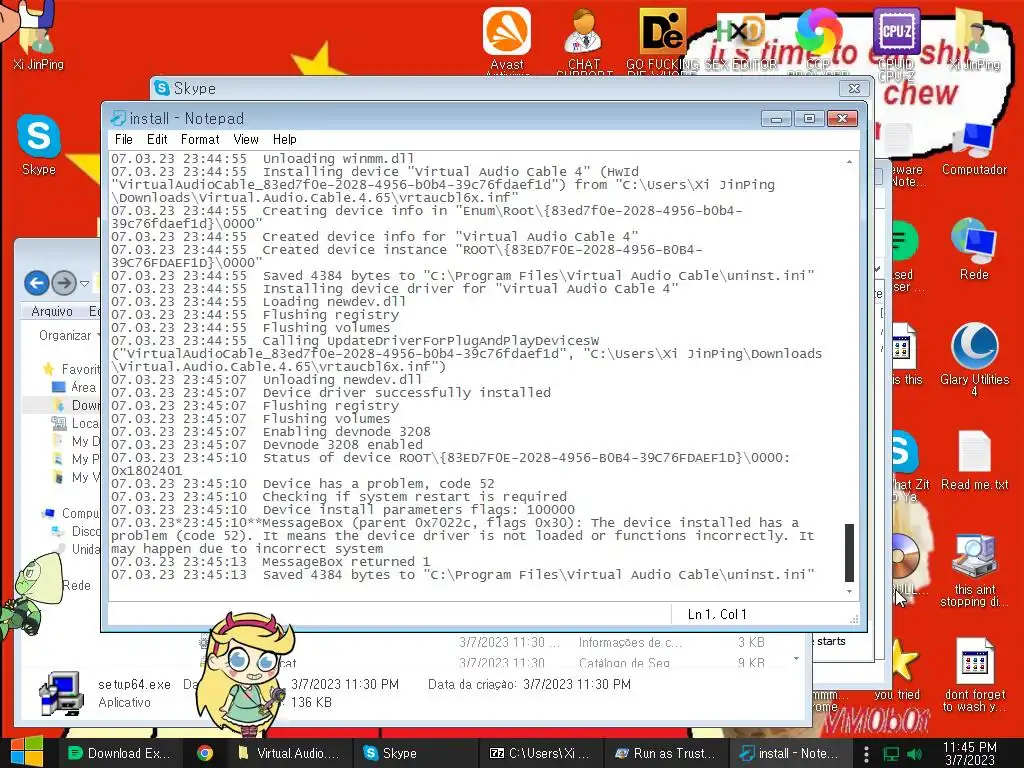The width and height of the screenshot is (1024, 768).
Task: Click the Explorer forward navigation arrow
Action: click(63, 283)
